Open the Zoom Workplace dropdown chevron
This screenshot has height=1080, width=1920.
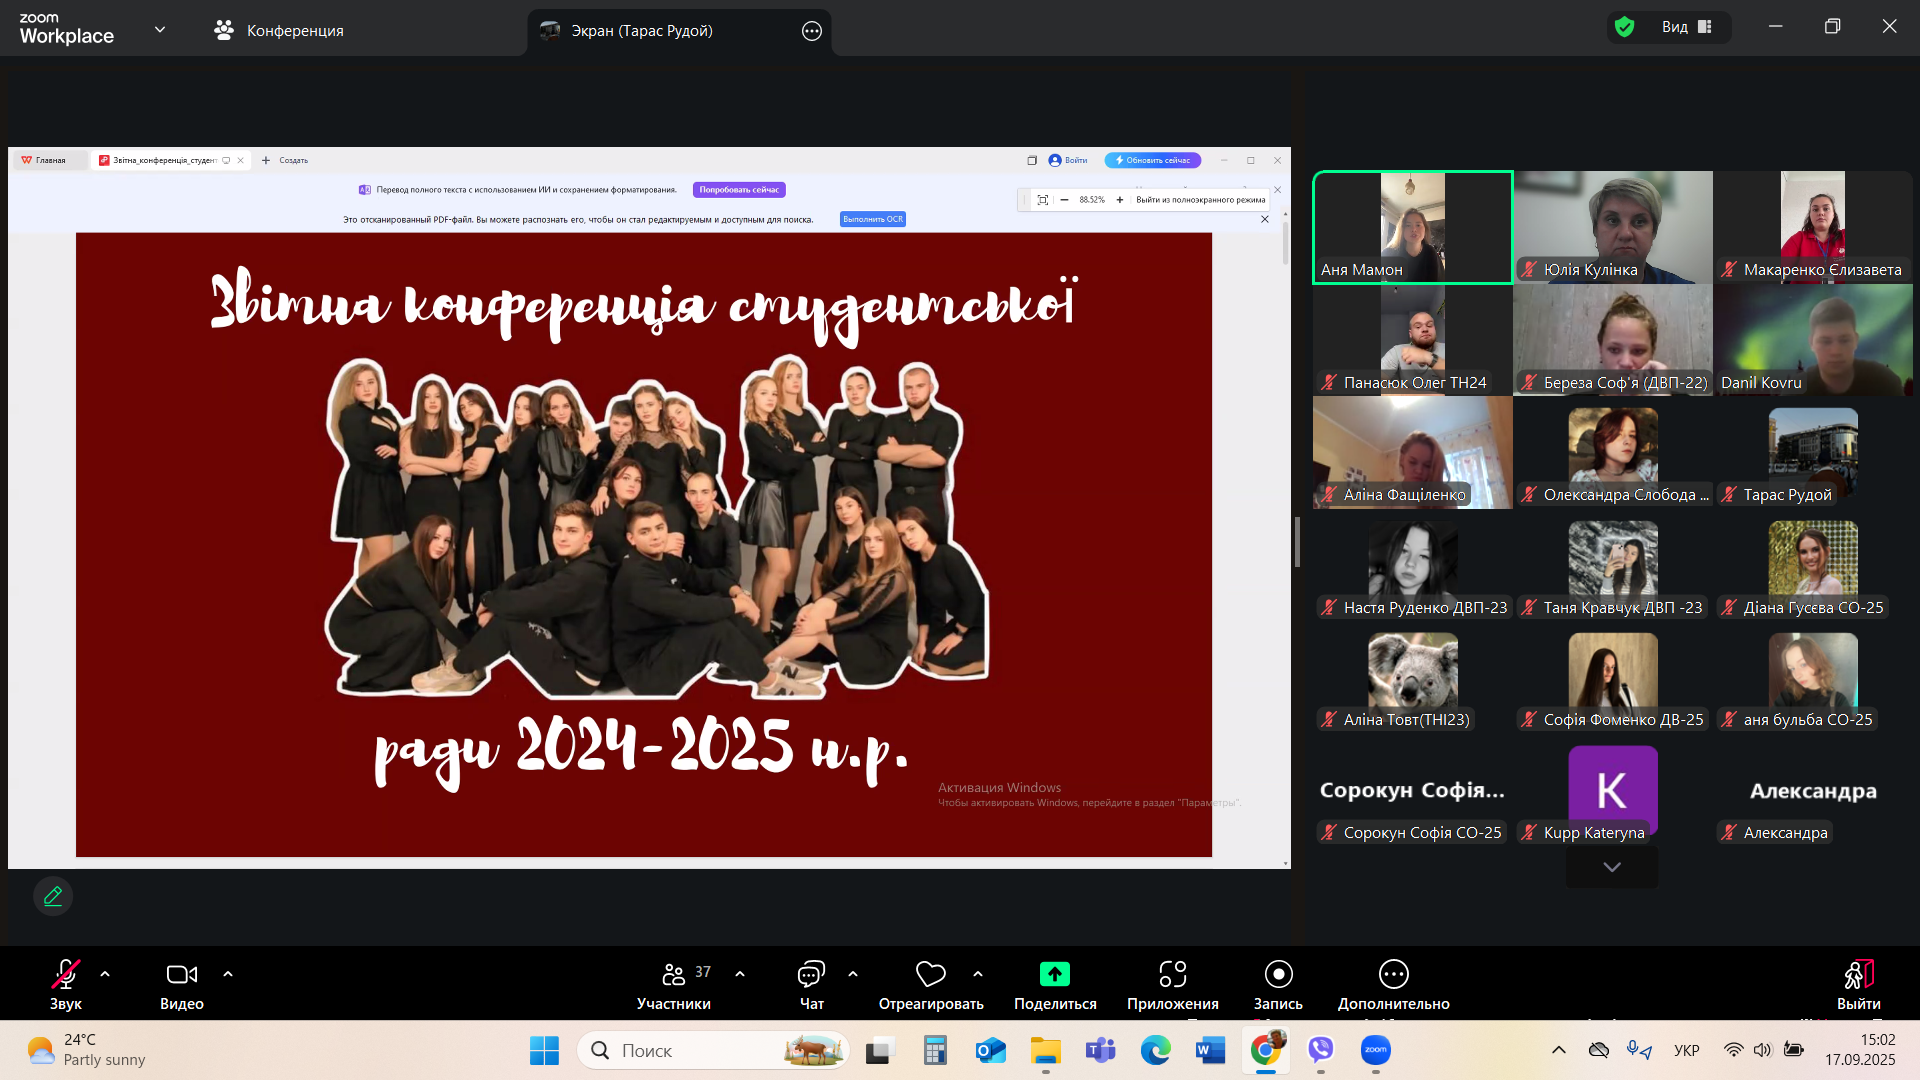[x=160, y=30]
